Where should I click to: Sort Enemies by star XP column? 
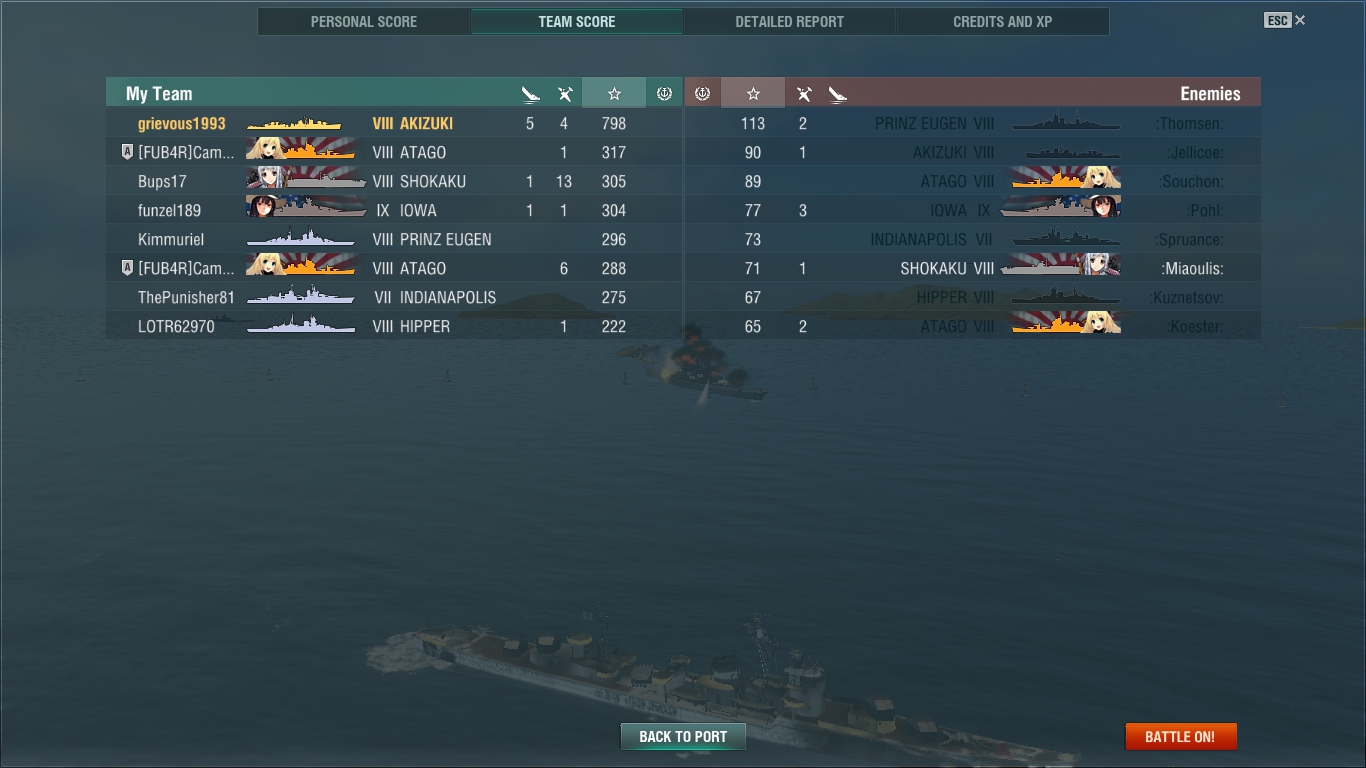point(753,93)
